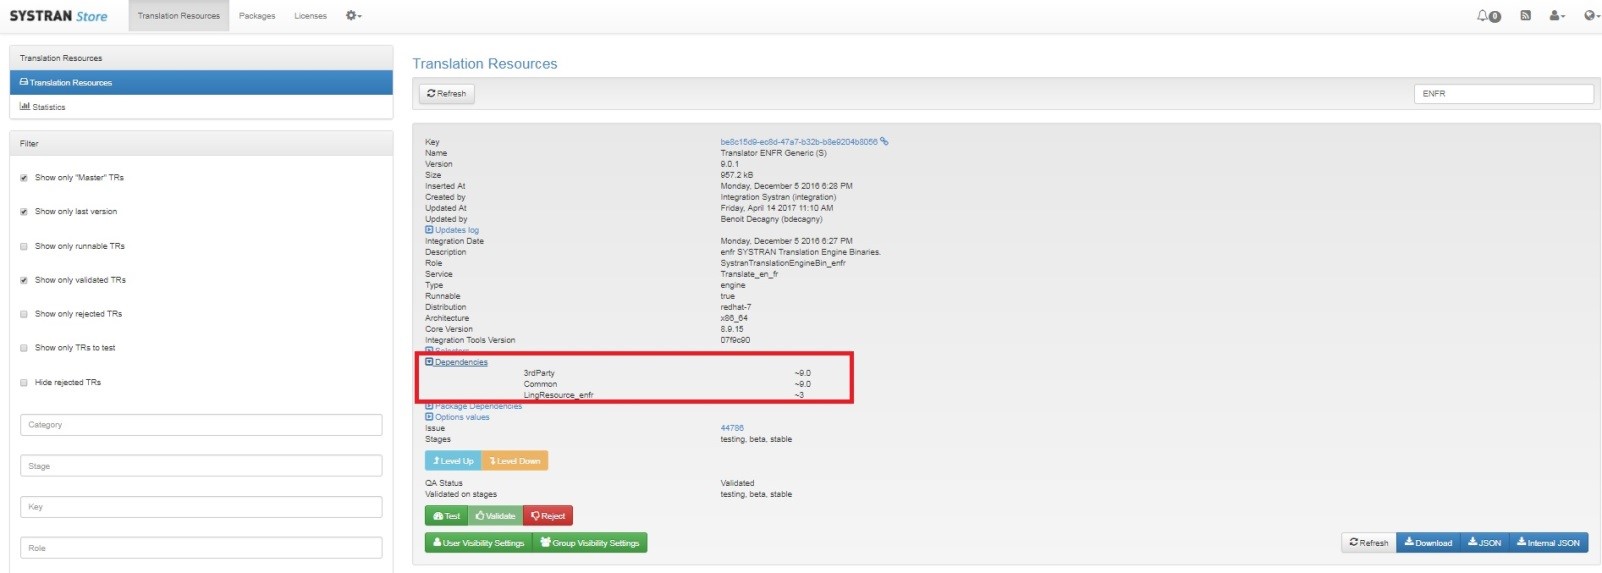Screen dimensions: 1602x573
Task: Click the Level Down button
Action: point(515,461)
